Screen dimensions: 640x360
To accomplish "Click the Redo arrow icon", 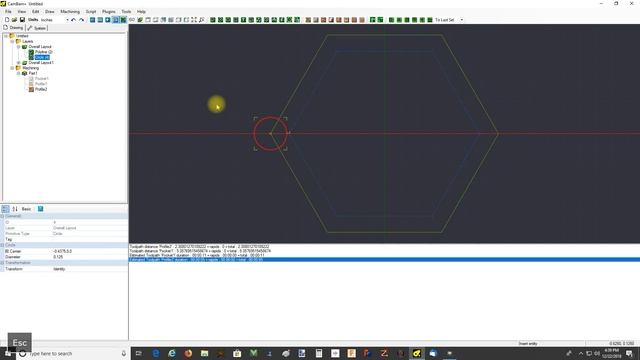I will (81, 20).
